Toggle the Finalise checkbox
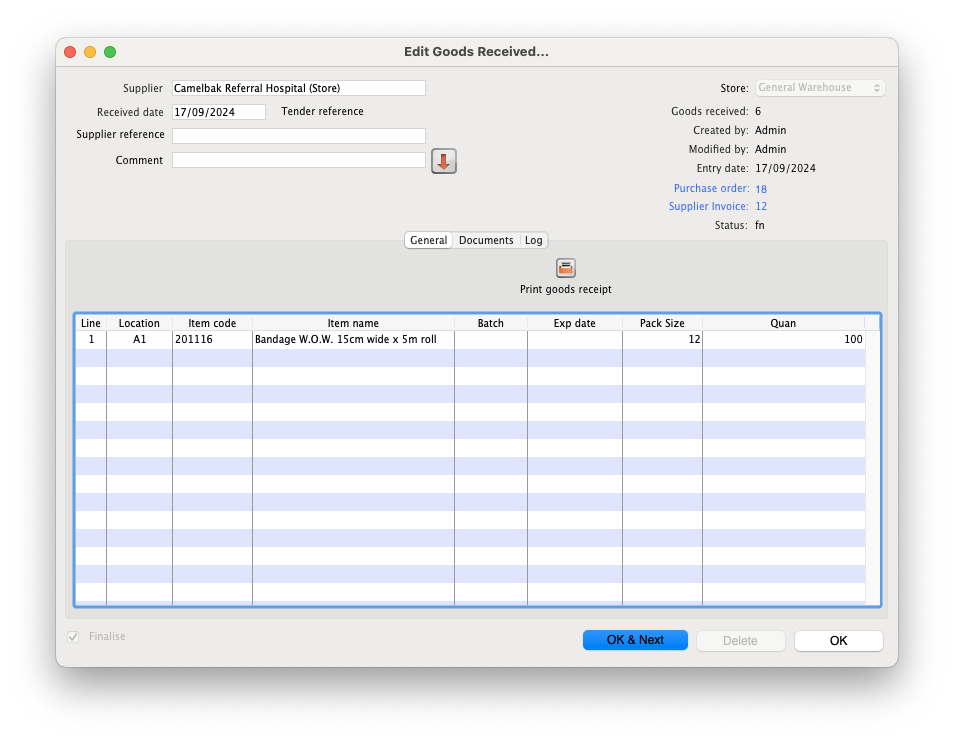 pos(73,637)
